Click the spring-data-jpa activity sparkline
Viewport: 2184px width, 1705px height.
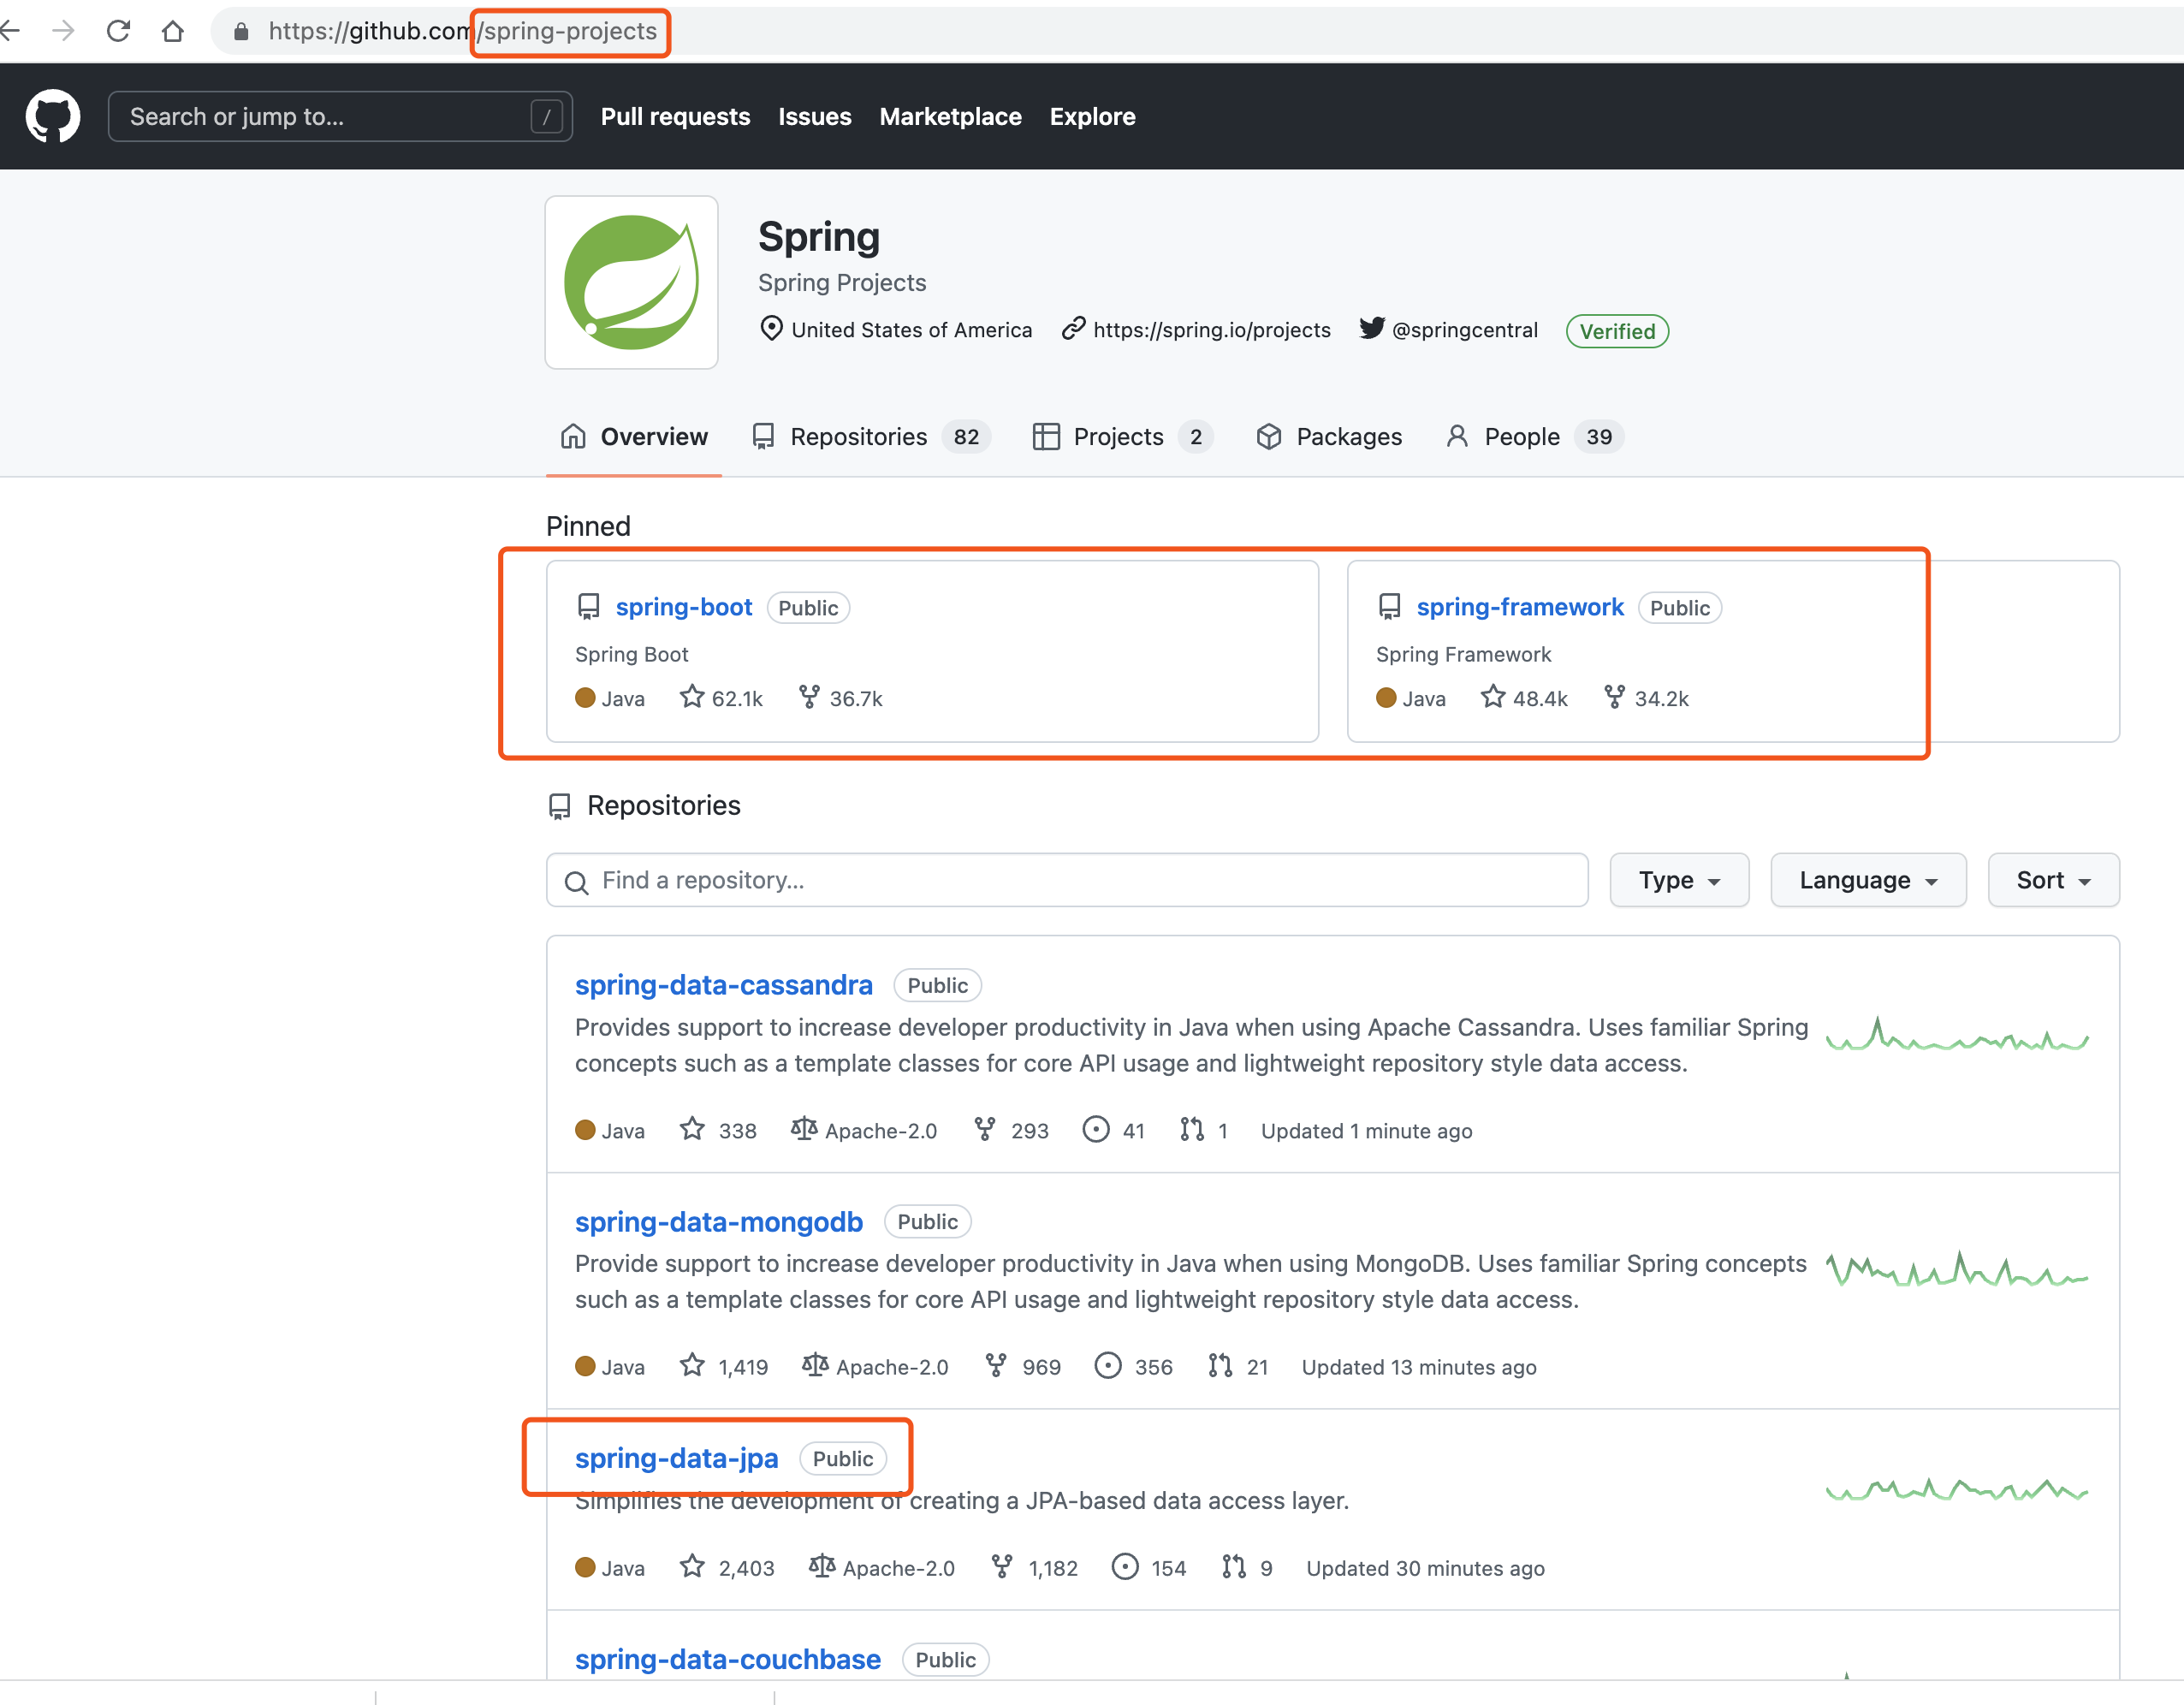point(1957,1490)
